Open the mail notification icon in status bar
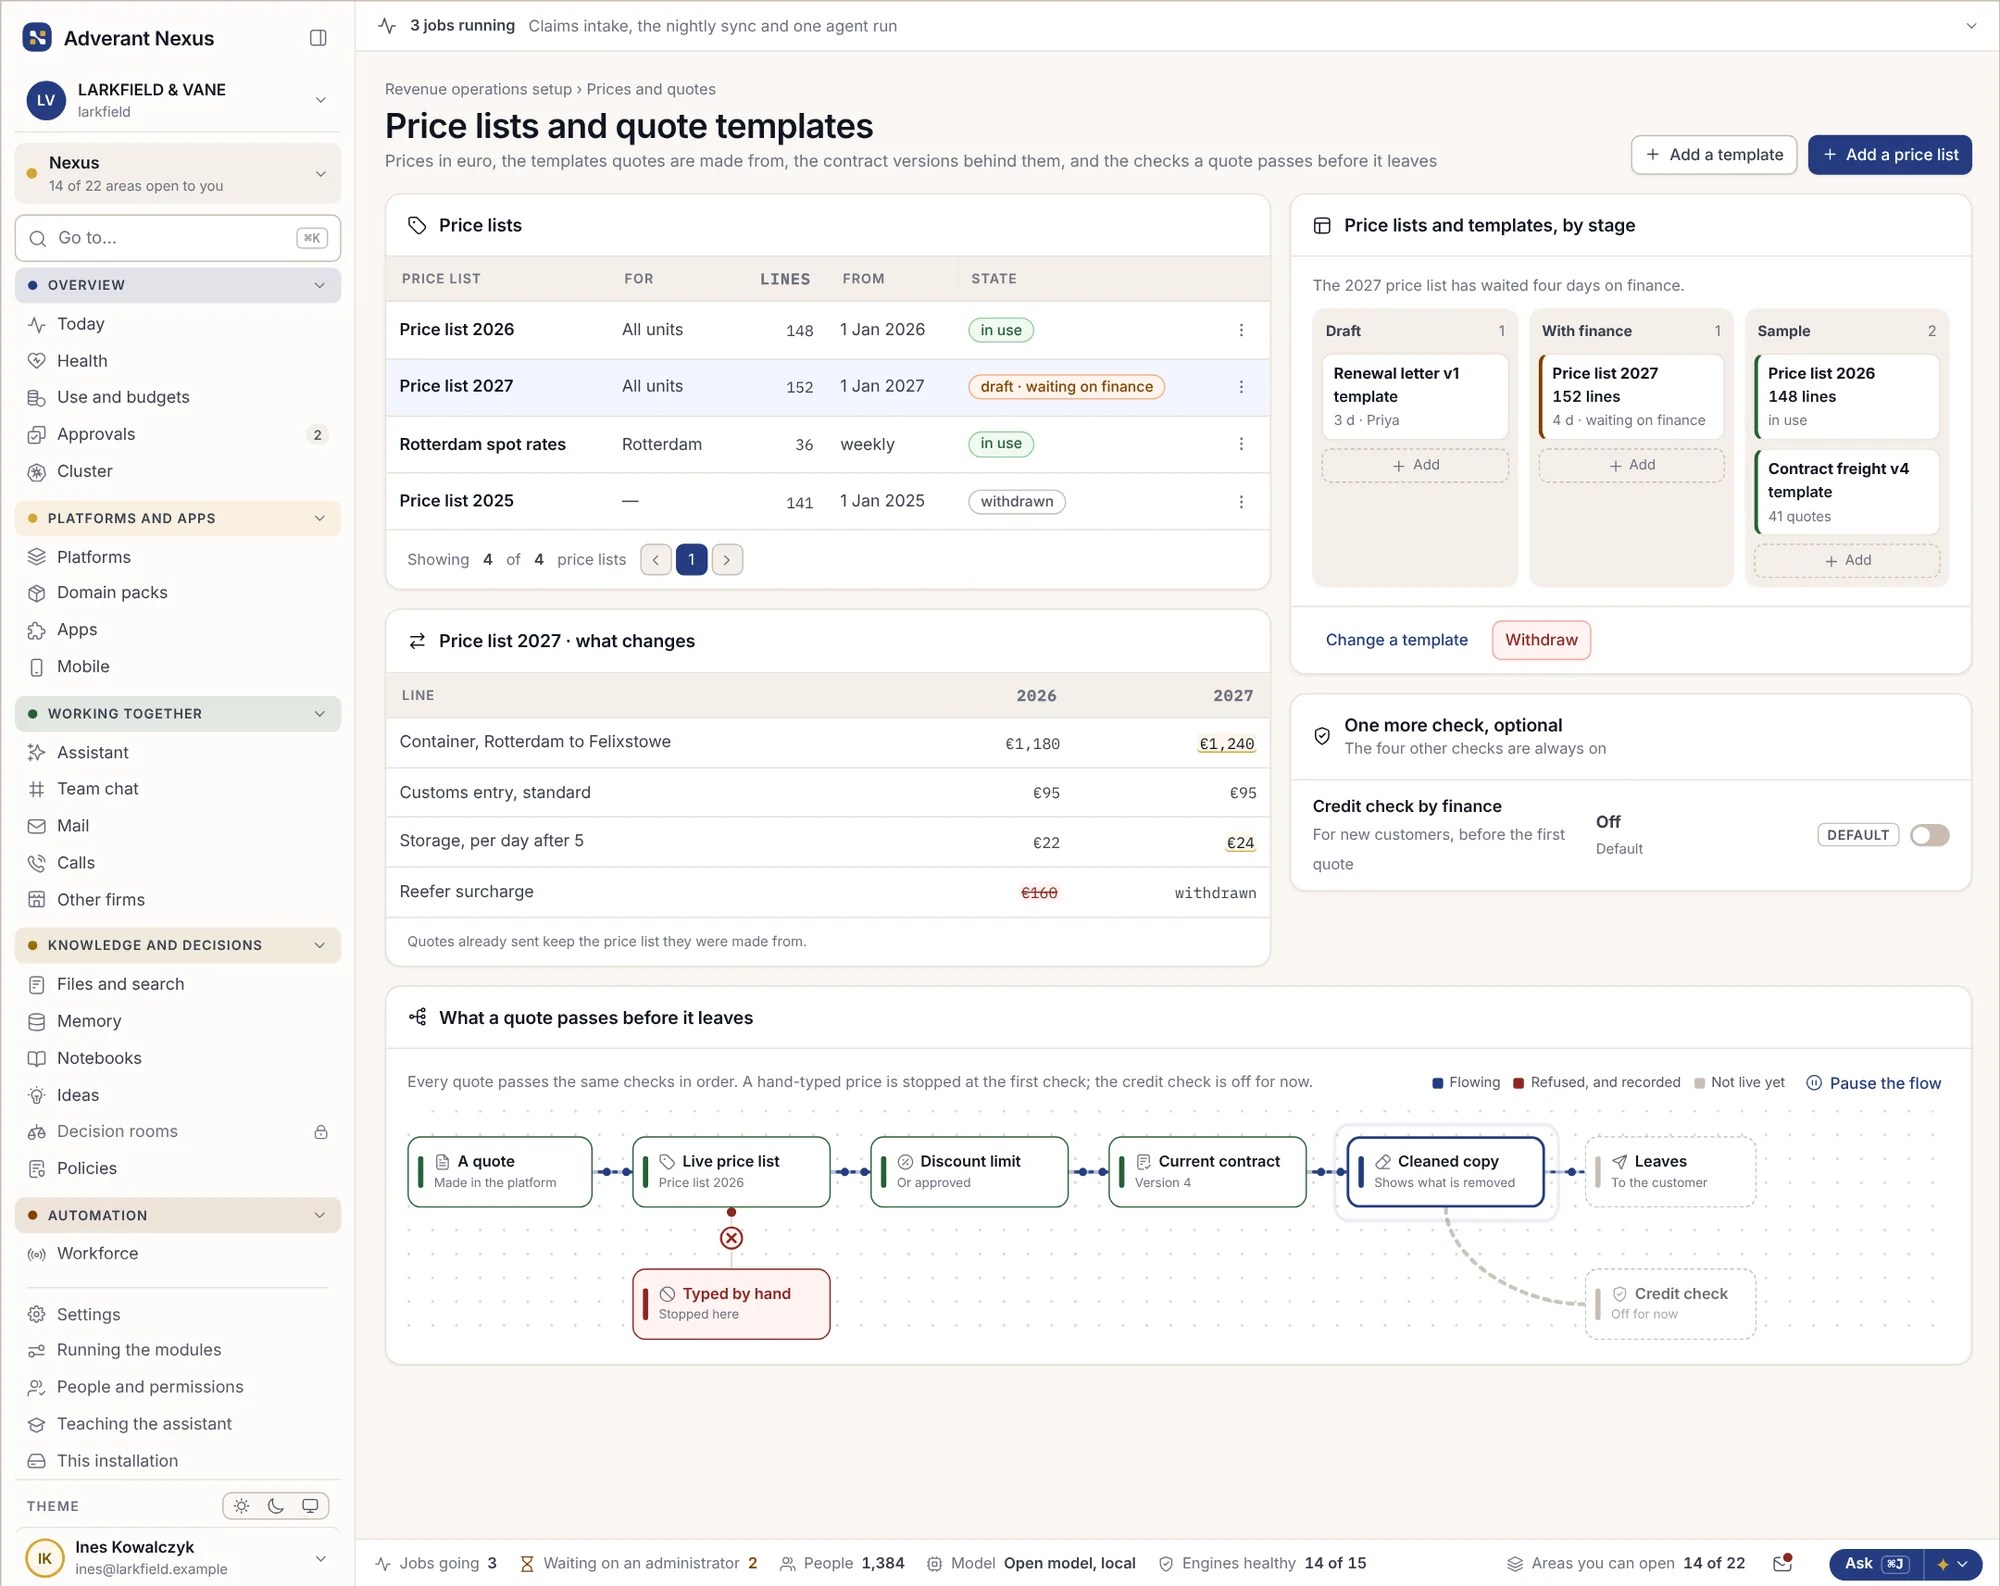The height and width of the screenshot is (1586, 2000). 1782,1563
